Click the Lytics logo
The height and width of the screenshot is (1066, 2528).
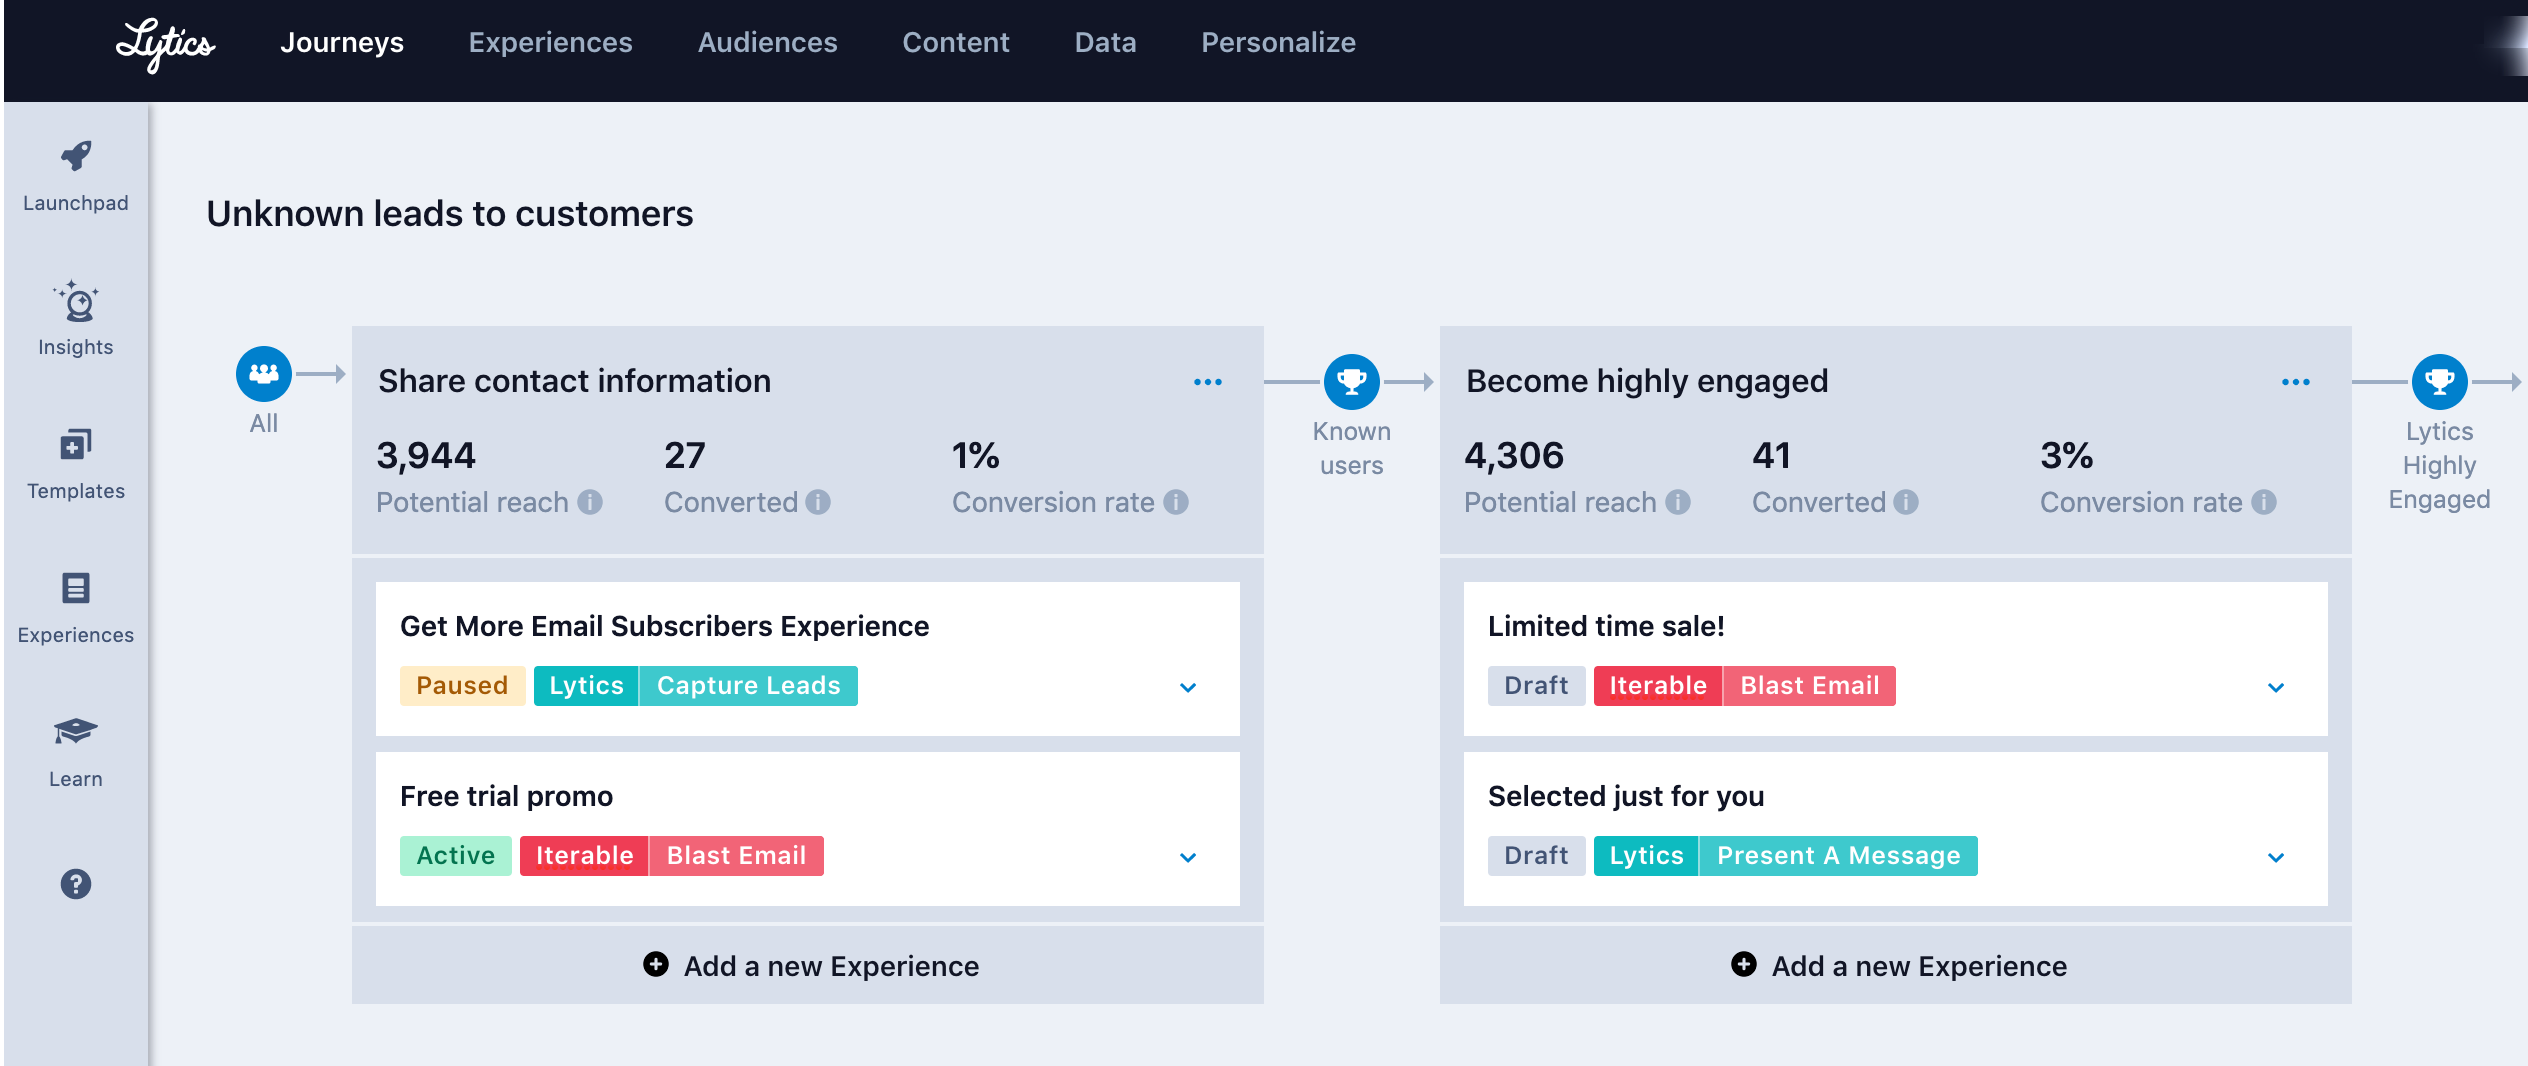click(x=165, y=45)
